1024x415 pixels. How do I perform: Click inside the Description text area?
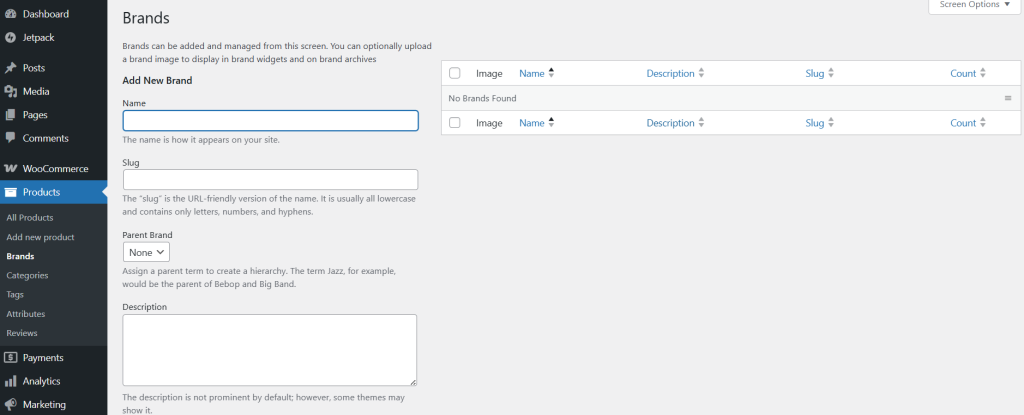[270, 350]
